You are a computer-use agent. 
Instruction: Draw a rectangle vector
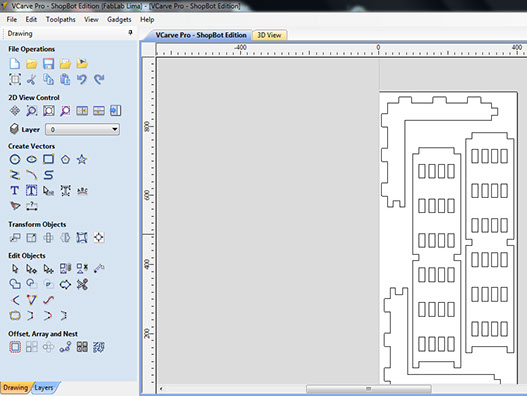pyautogui.click(x=48, y=159)
